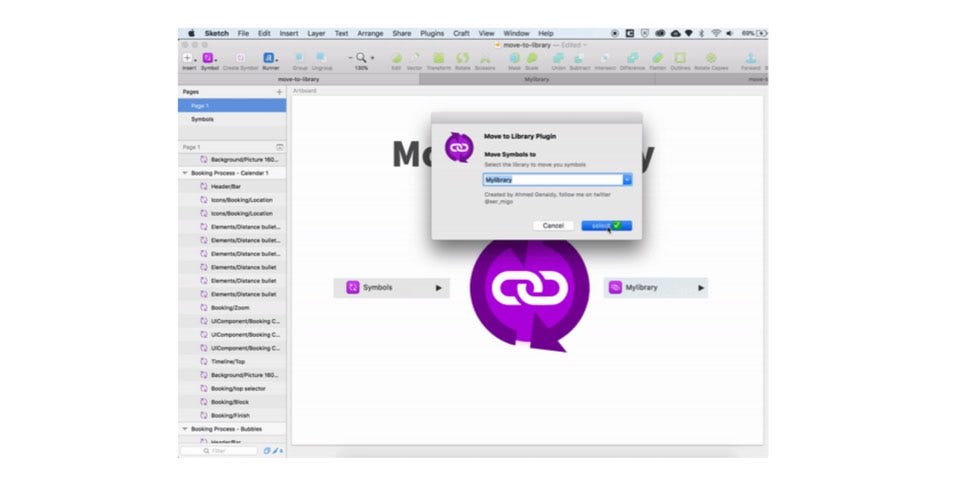Screen dimensions: 960x480
Task: Click the zoom-out minus next to magnifier
Action: [351, 58]
